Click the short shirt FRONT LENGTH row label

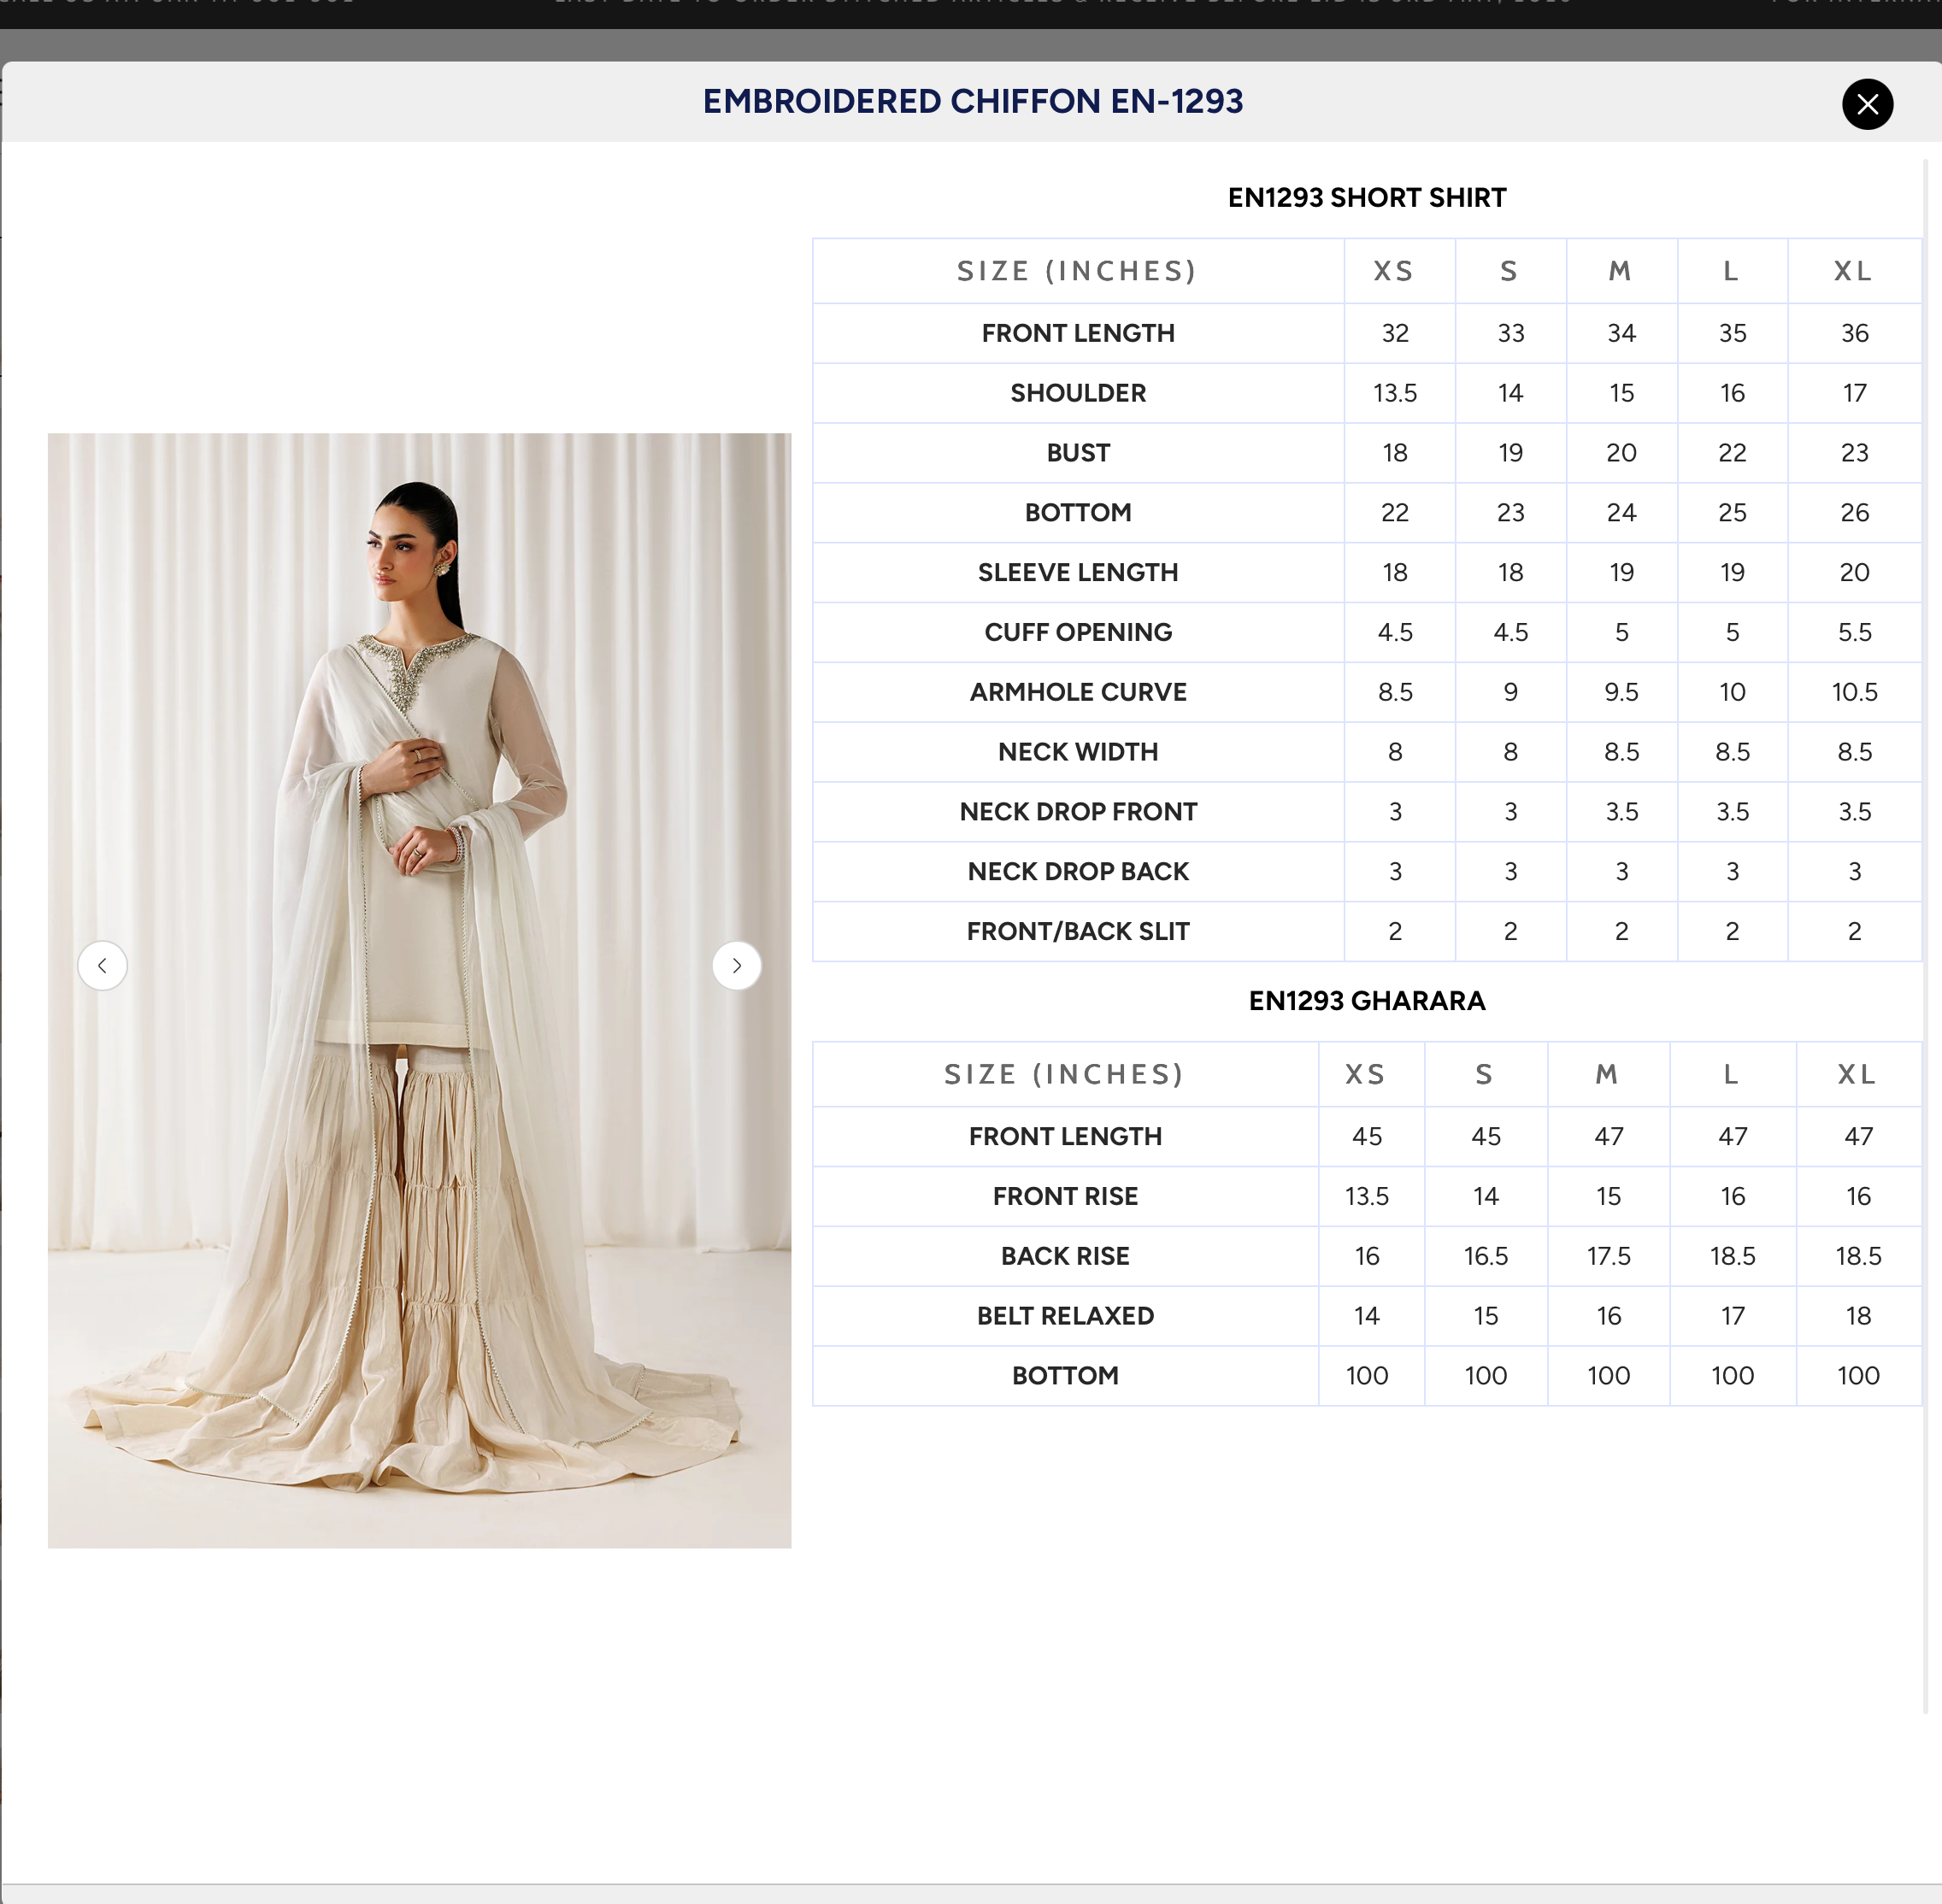click(1078, 333)
